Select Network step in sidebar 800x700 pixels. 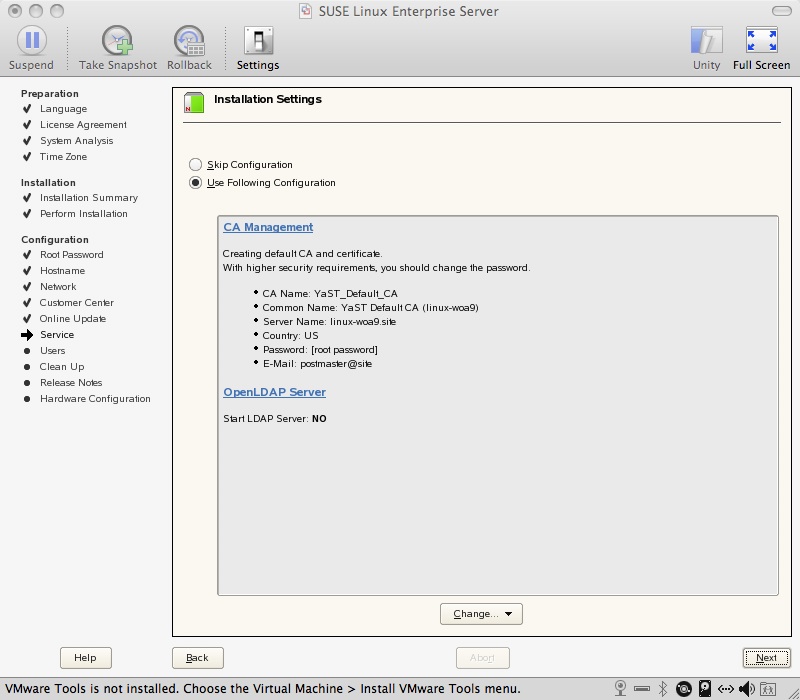(x=58, y=286)
